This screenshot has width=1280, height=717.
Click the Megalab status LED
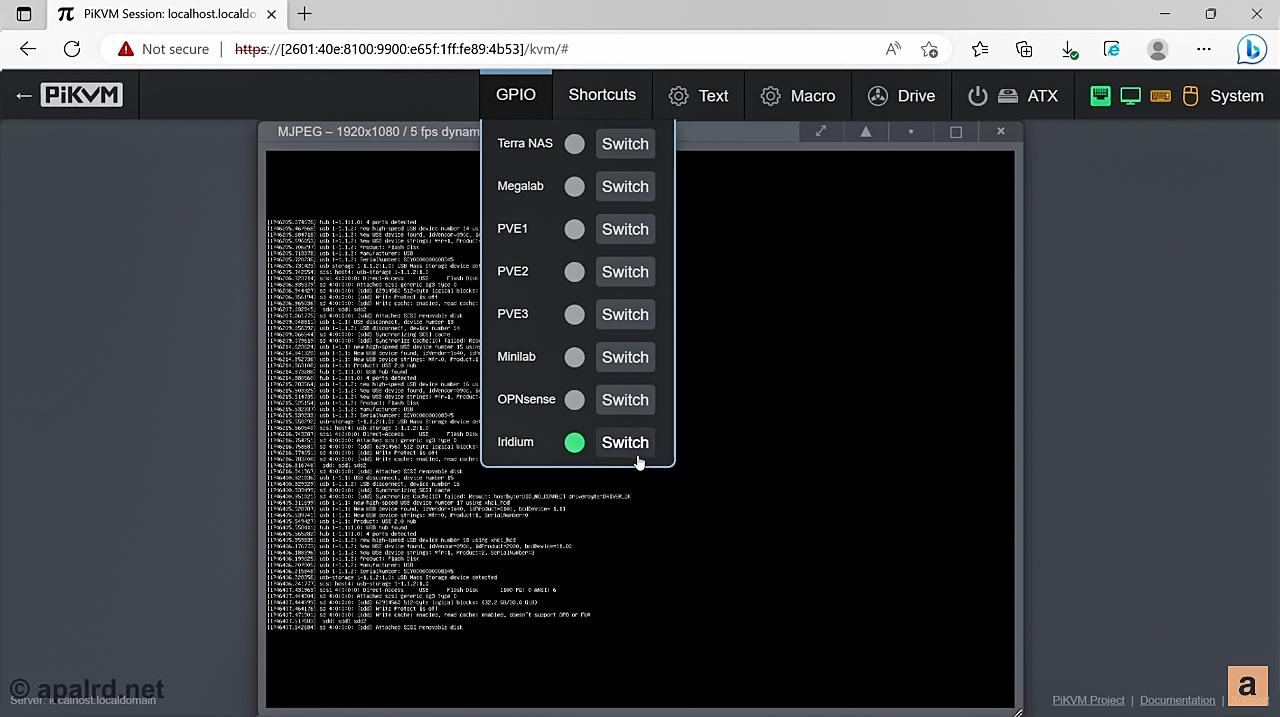(574, 186)
